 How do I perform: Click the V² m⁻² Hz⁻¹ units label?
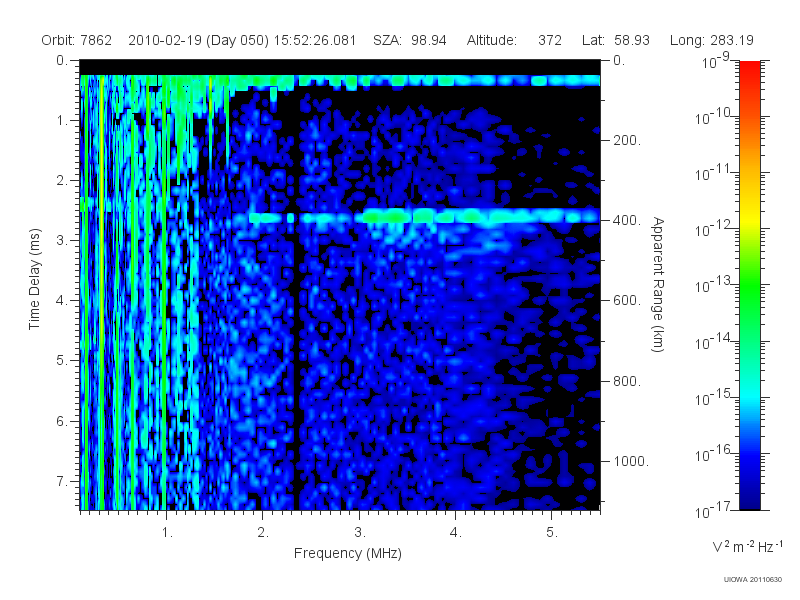[x=747, y=546]
